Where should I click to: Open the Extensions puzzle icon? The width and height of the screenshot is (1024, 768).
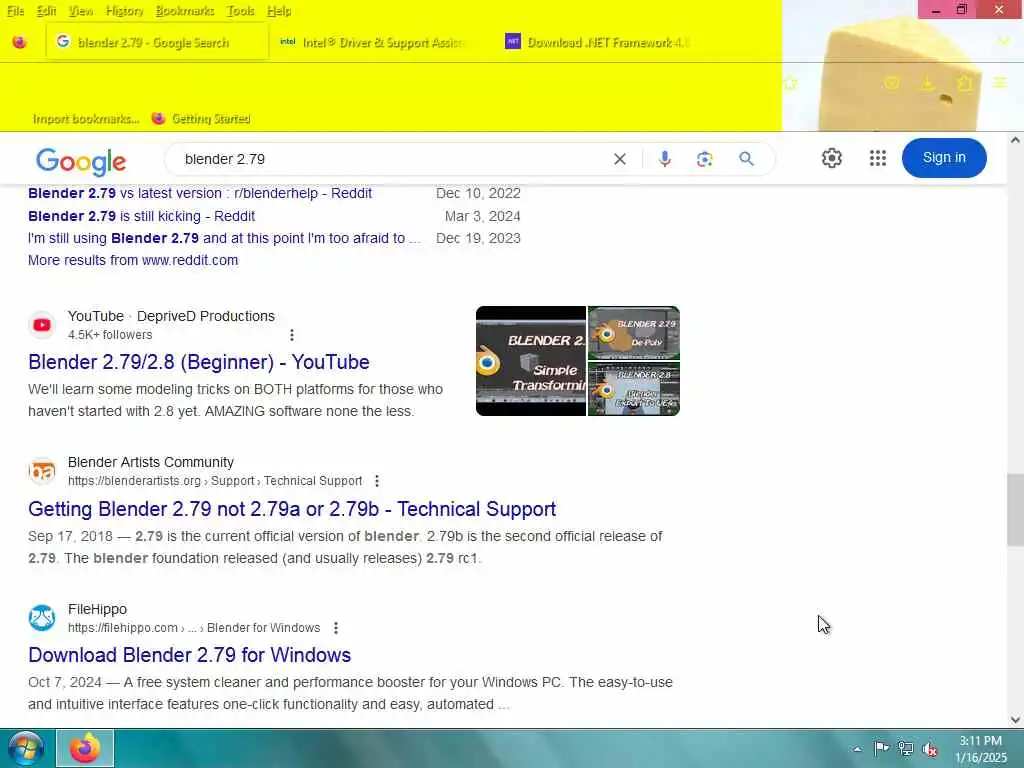pos(965,84)
